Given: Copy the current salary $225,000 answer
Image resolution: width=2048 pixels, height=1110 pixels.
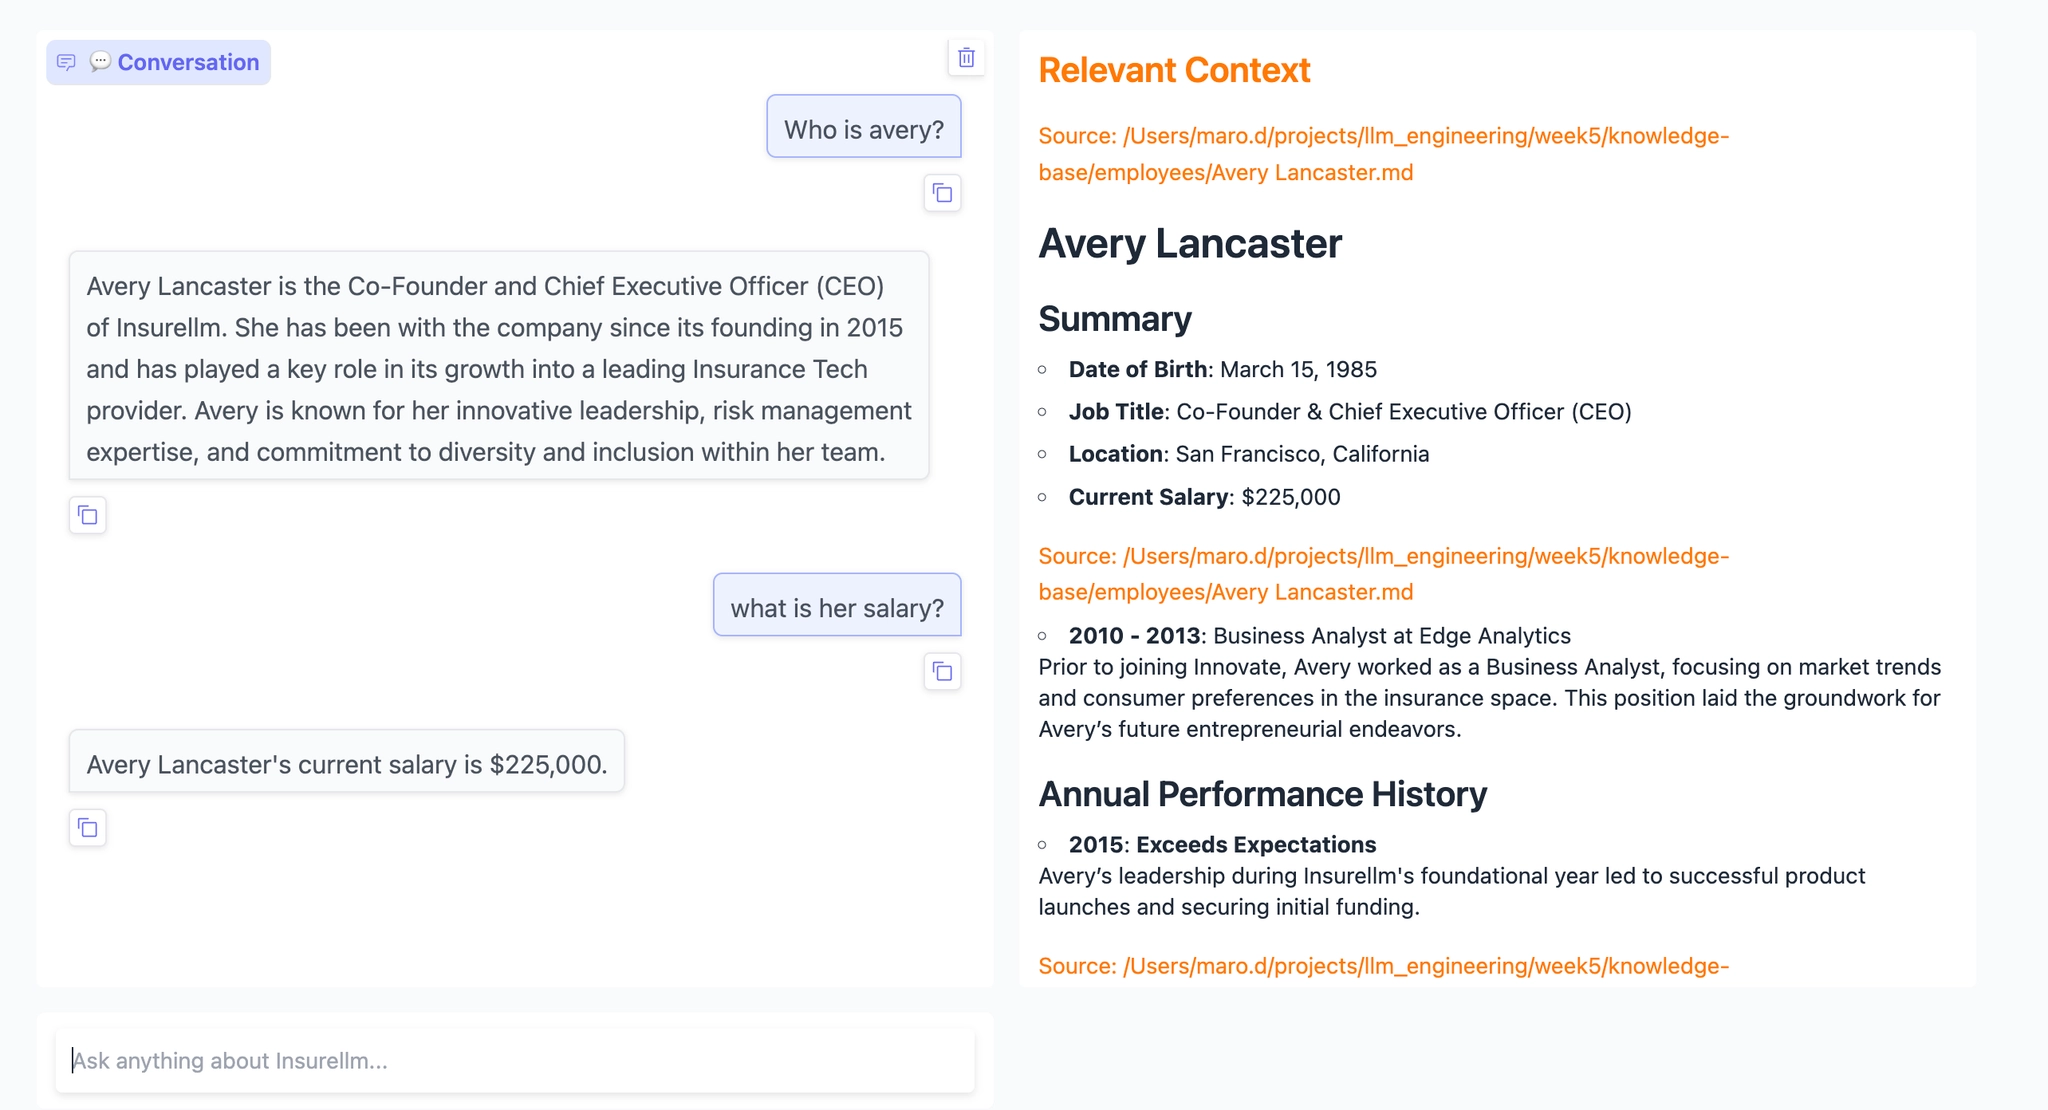Looking at the screenshot, I should [x=88, y=828].
